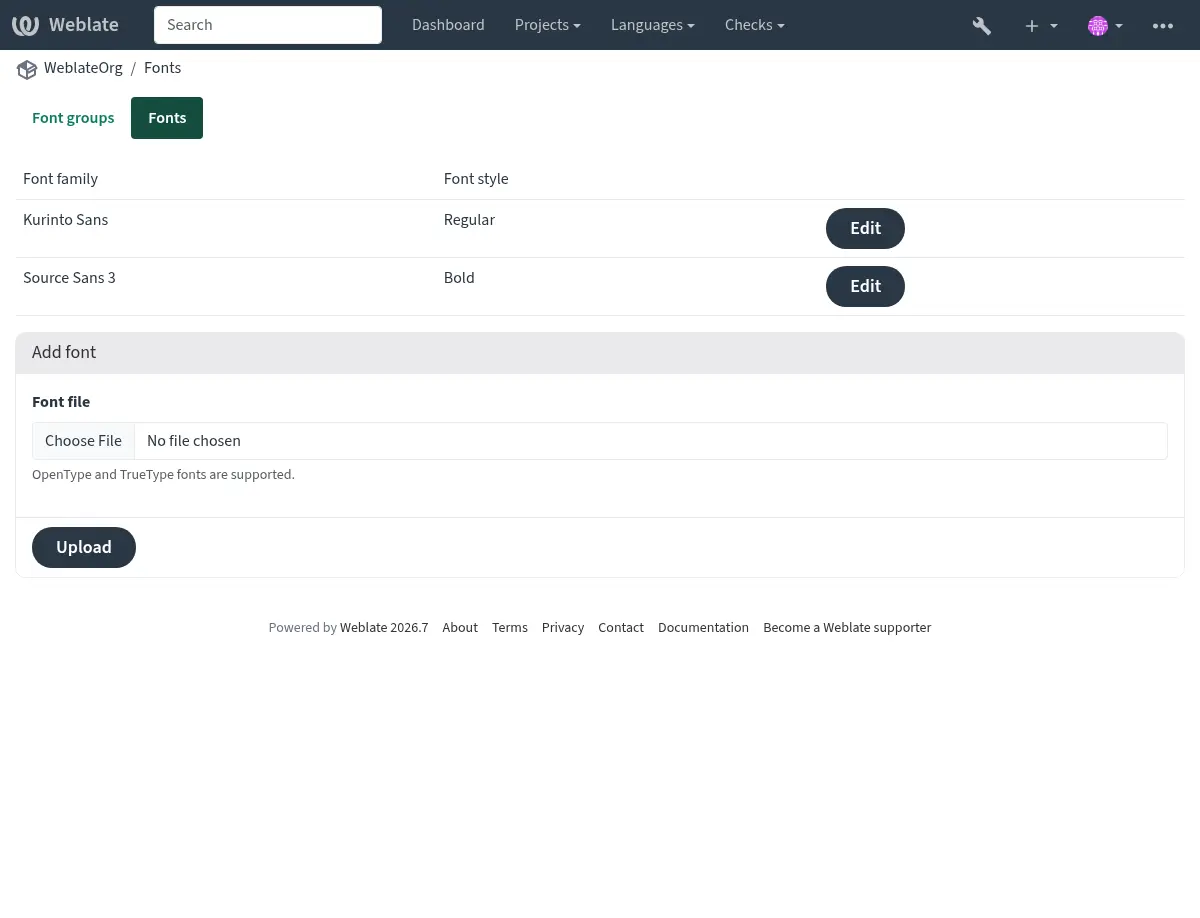This screenshot has height=918, width=1200.
Task: Open the plus add menu
Action: tap(1041, 25)
